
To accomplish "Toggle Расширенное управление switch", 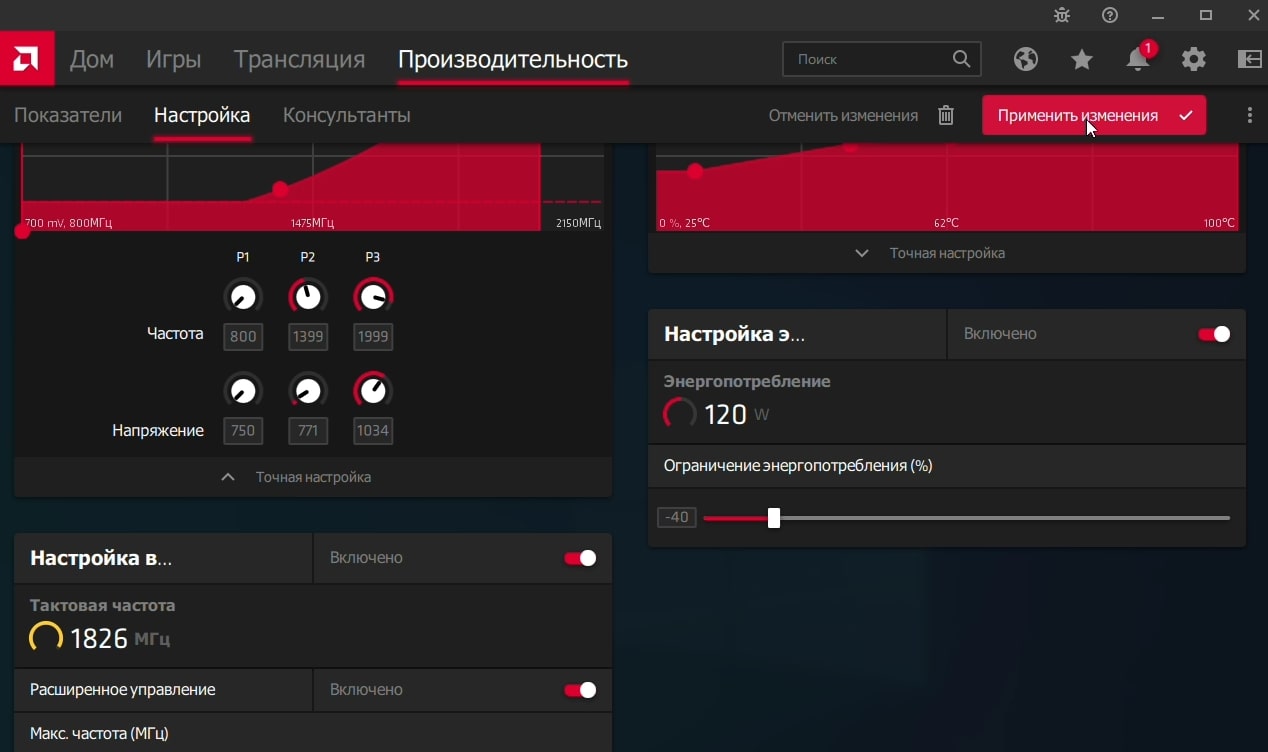I will 580,690.
